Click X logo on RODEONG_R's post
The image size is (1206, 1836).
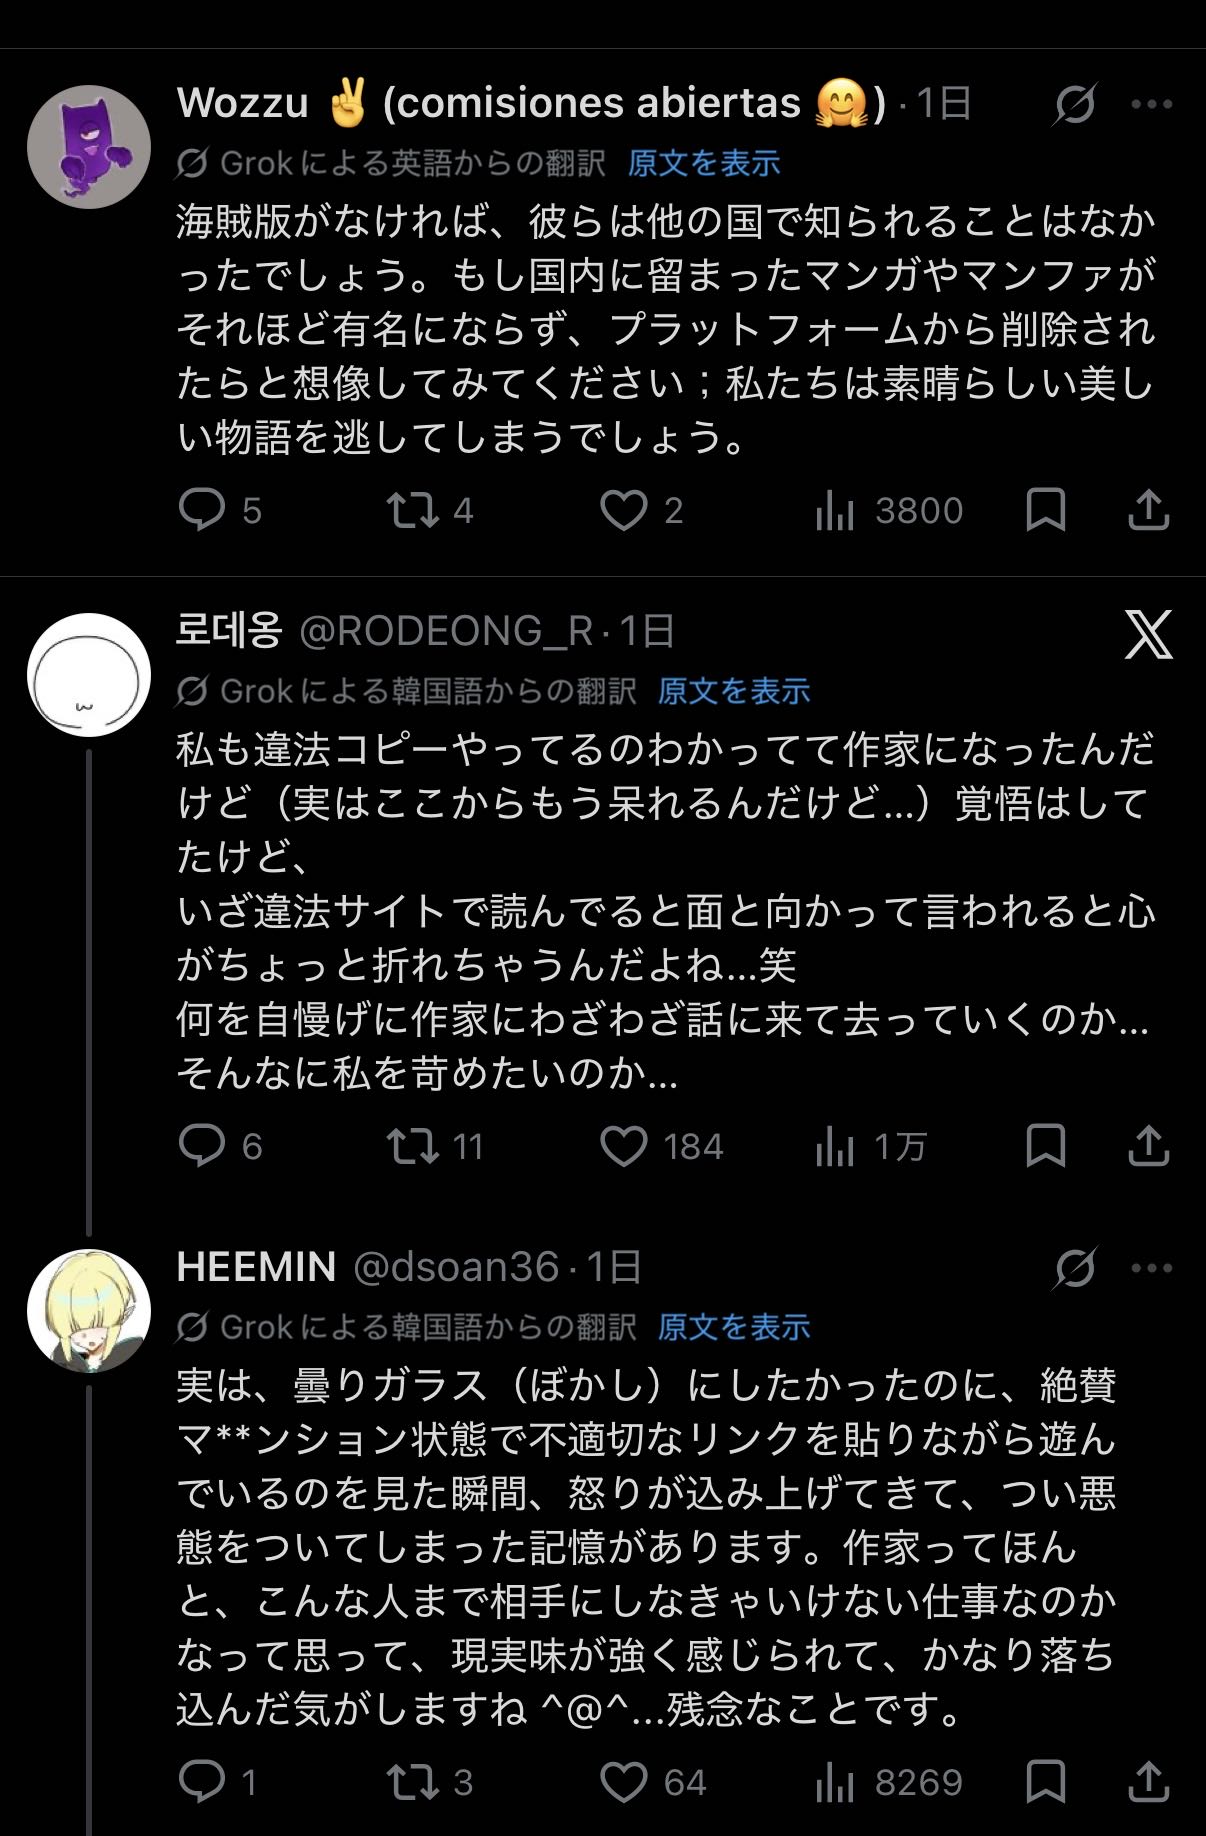click(x=1148, y=634)
